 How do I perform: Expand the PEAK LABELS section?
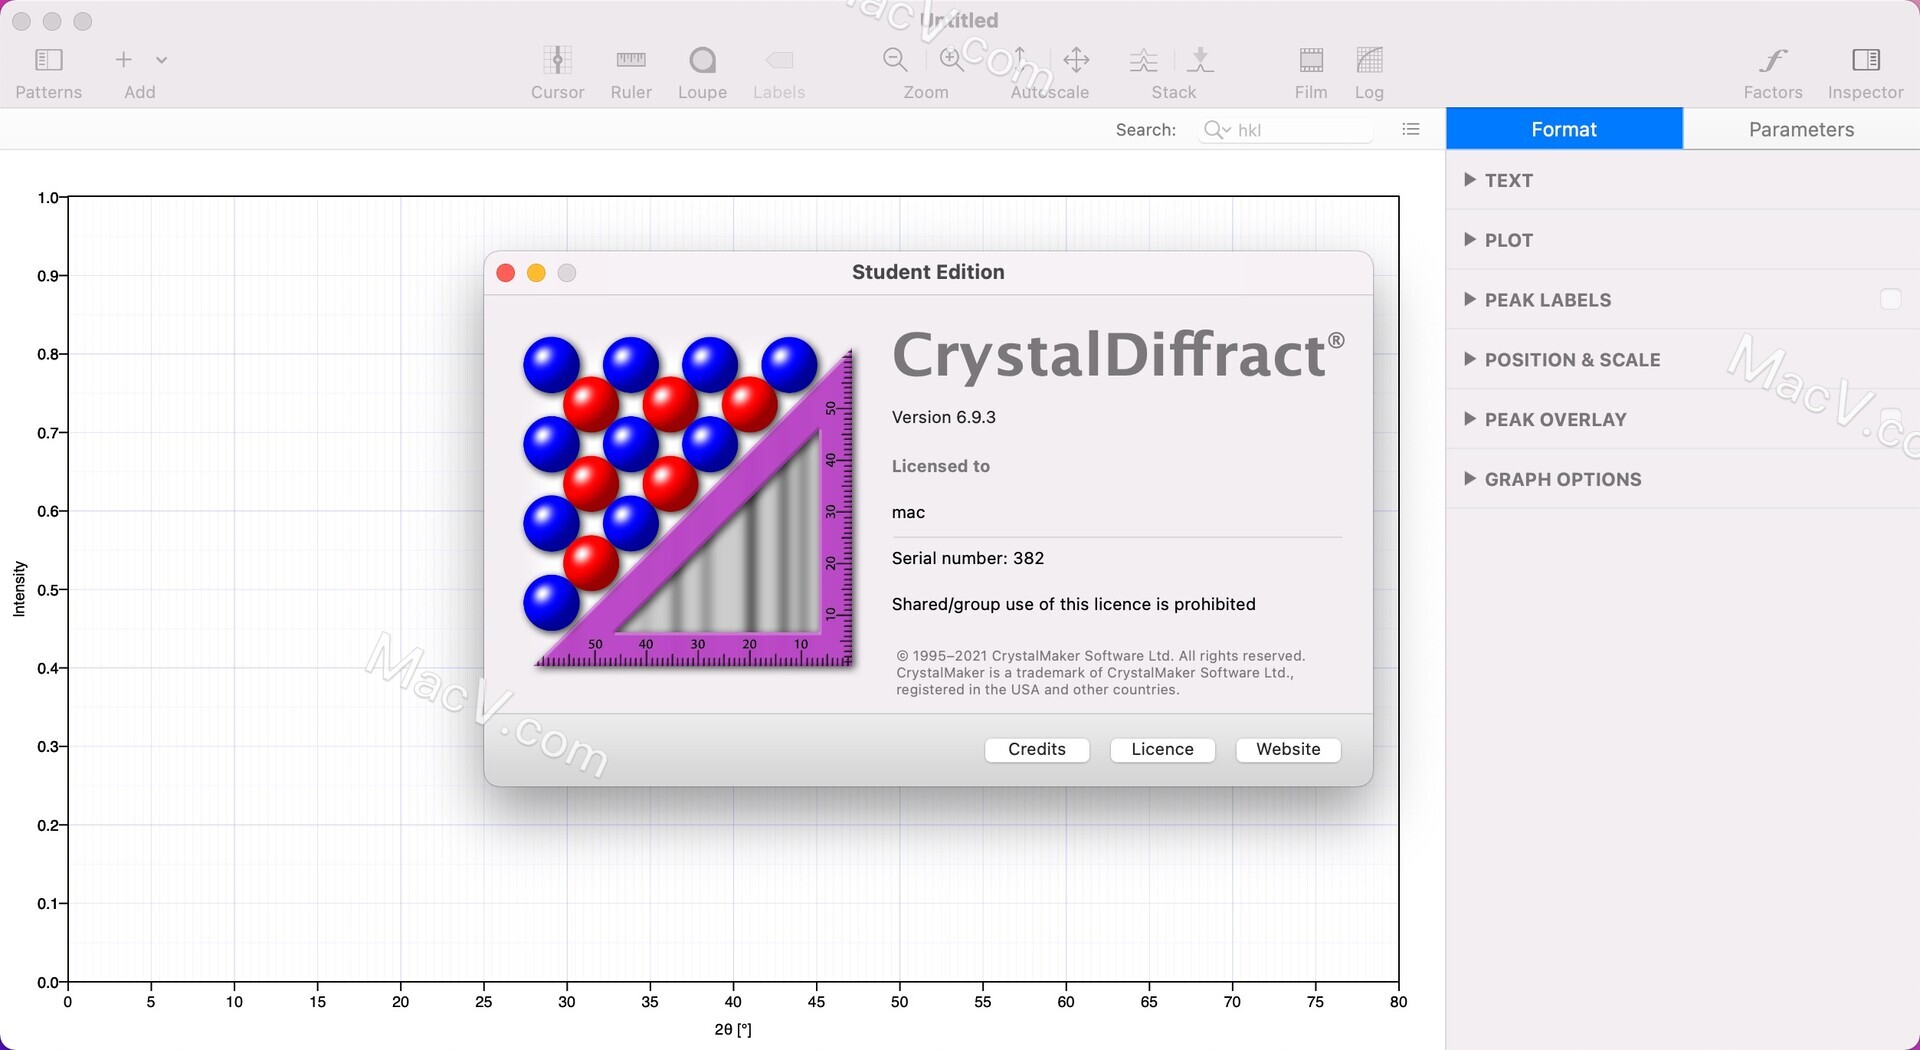1470,299
